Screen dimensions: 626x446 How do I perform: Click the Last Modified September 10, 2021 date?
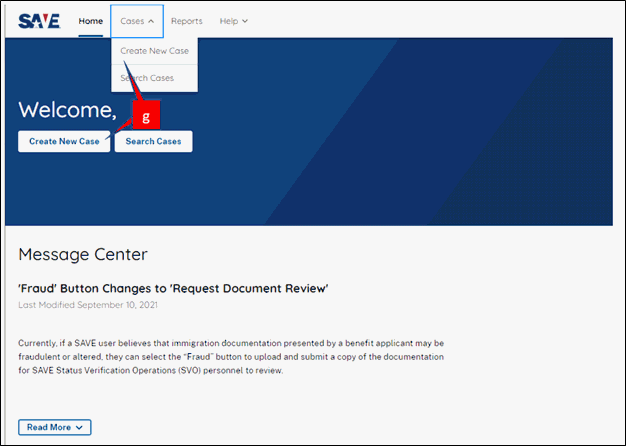click(88, 305)
